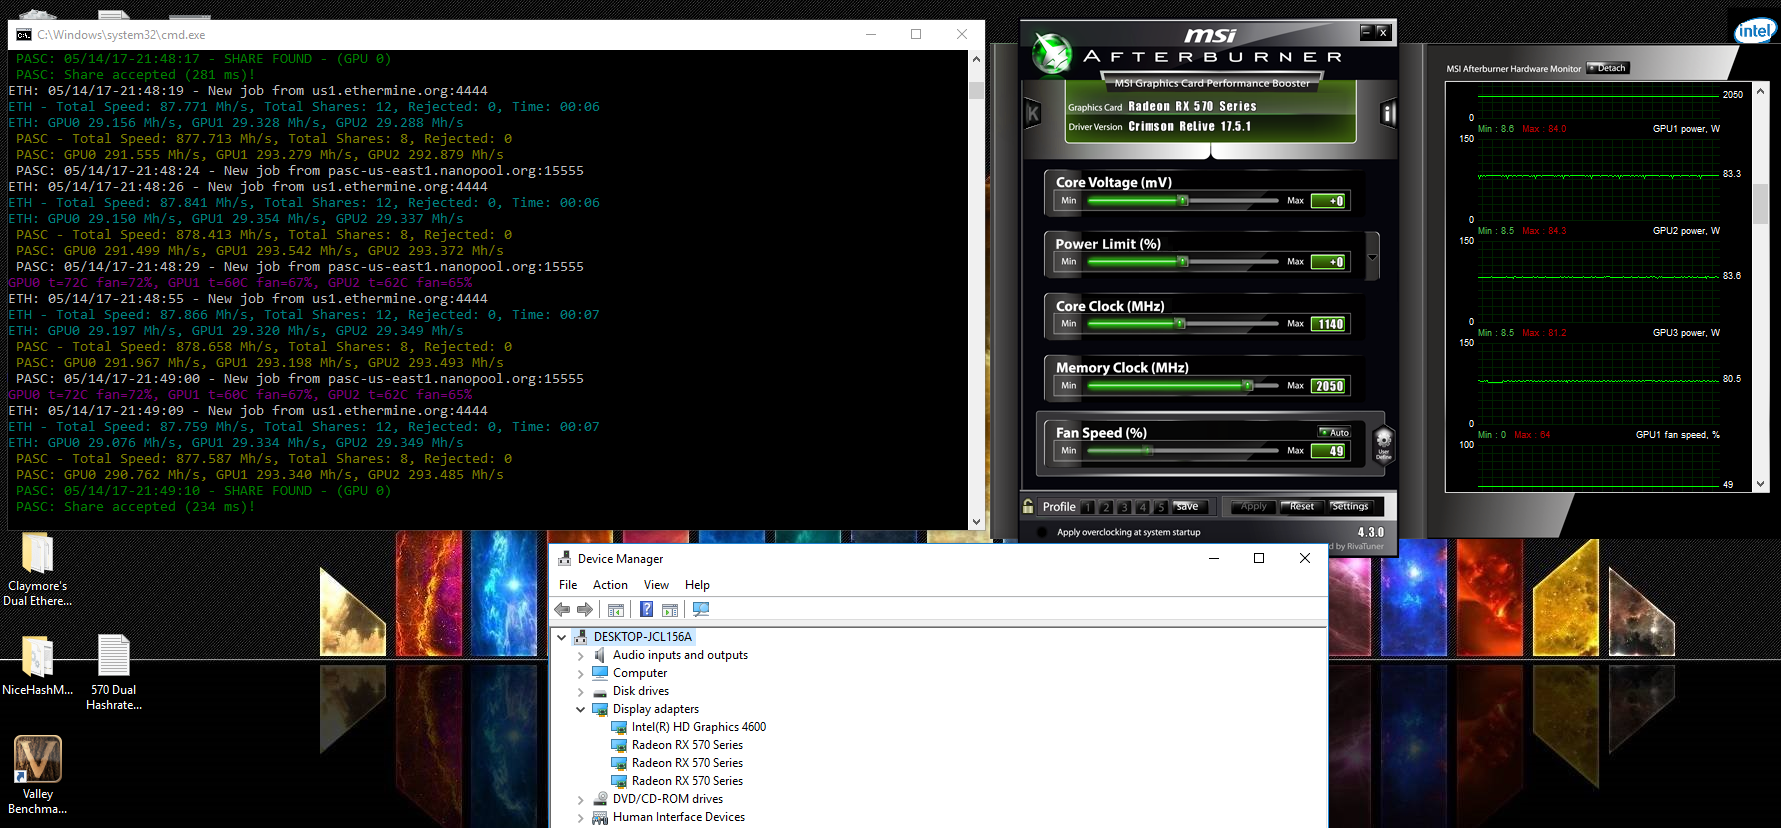Screen dimensions: 1781x828
Task: Detach the Hardware Monitor panel
Action: click(1608, 68)
